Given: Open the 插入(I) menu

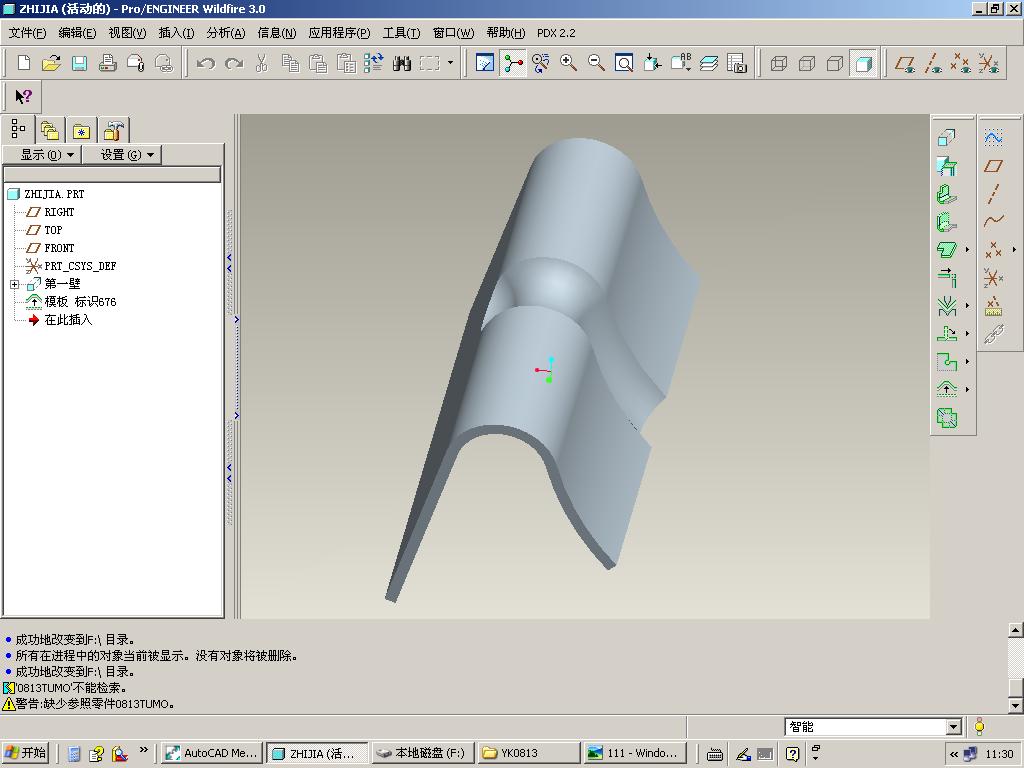Looking at the screenshot, I should (x=176, y=33).
